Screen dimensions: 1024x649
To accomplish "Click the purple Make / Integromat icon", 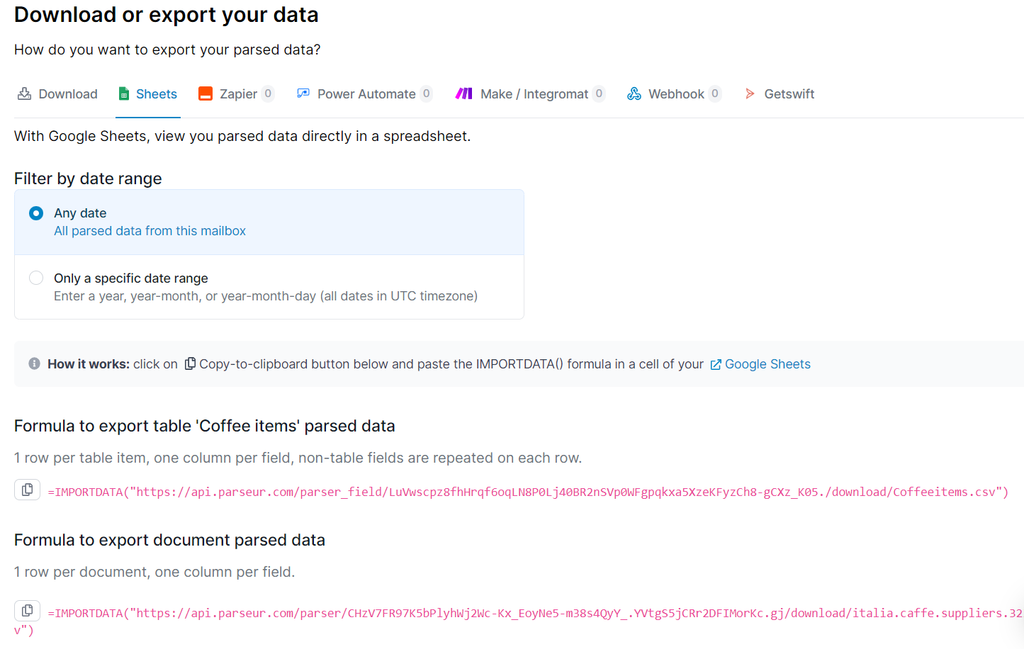I will [465, 93].
